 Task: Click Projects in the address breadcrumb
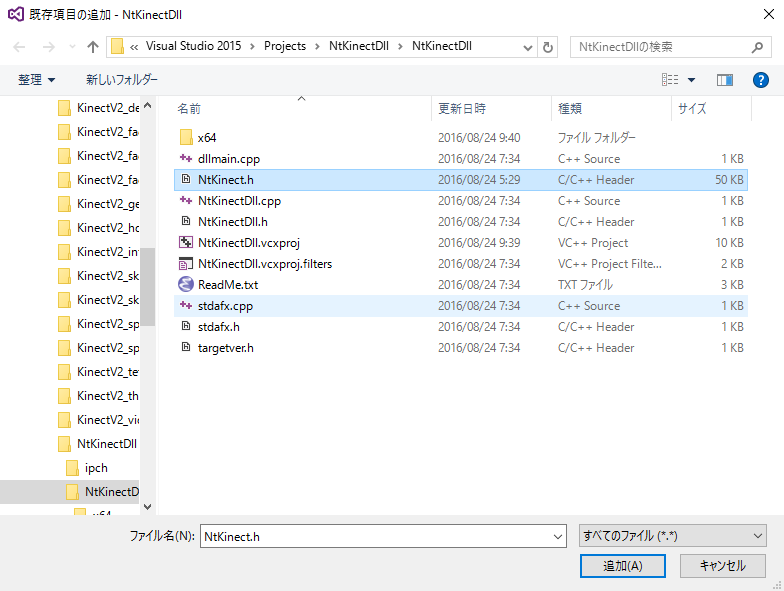point(285,47)
